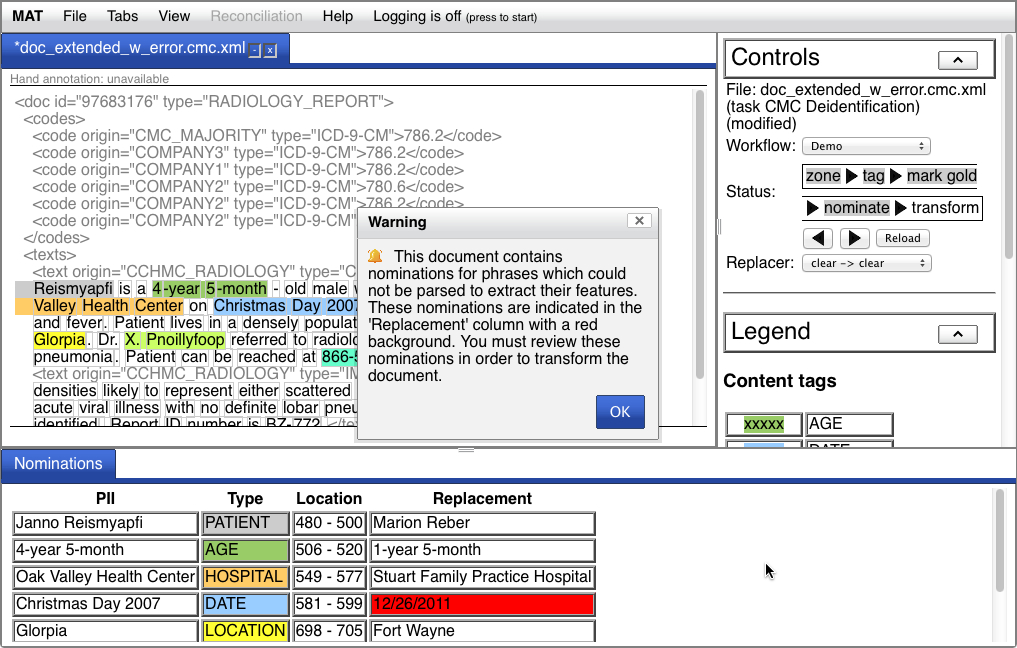The height and width of the screenshot is (648, 1017).
Task: Open the Replacer dropdown menu
Action: [866, 264]
